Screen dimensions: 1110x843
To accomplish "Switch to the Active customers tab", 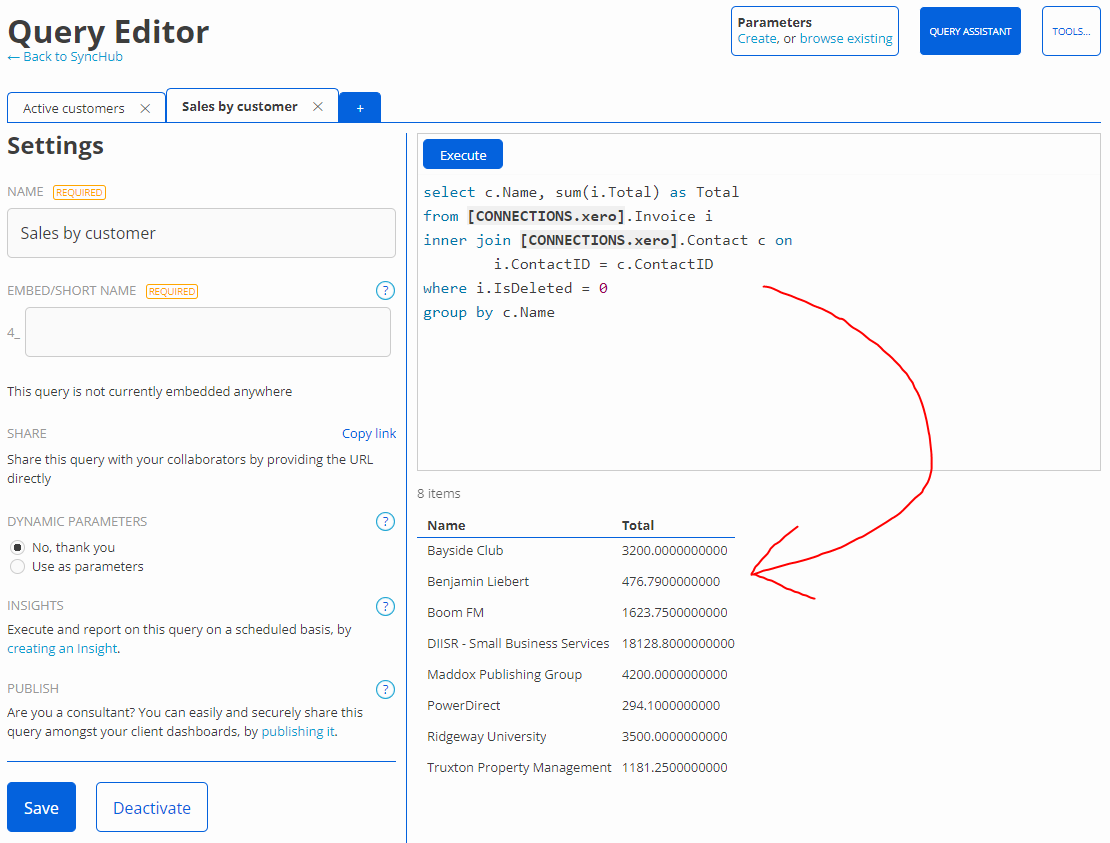I will point(74,108).
